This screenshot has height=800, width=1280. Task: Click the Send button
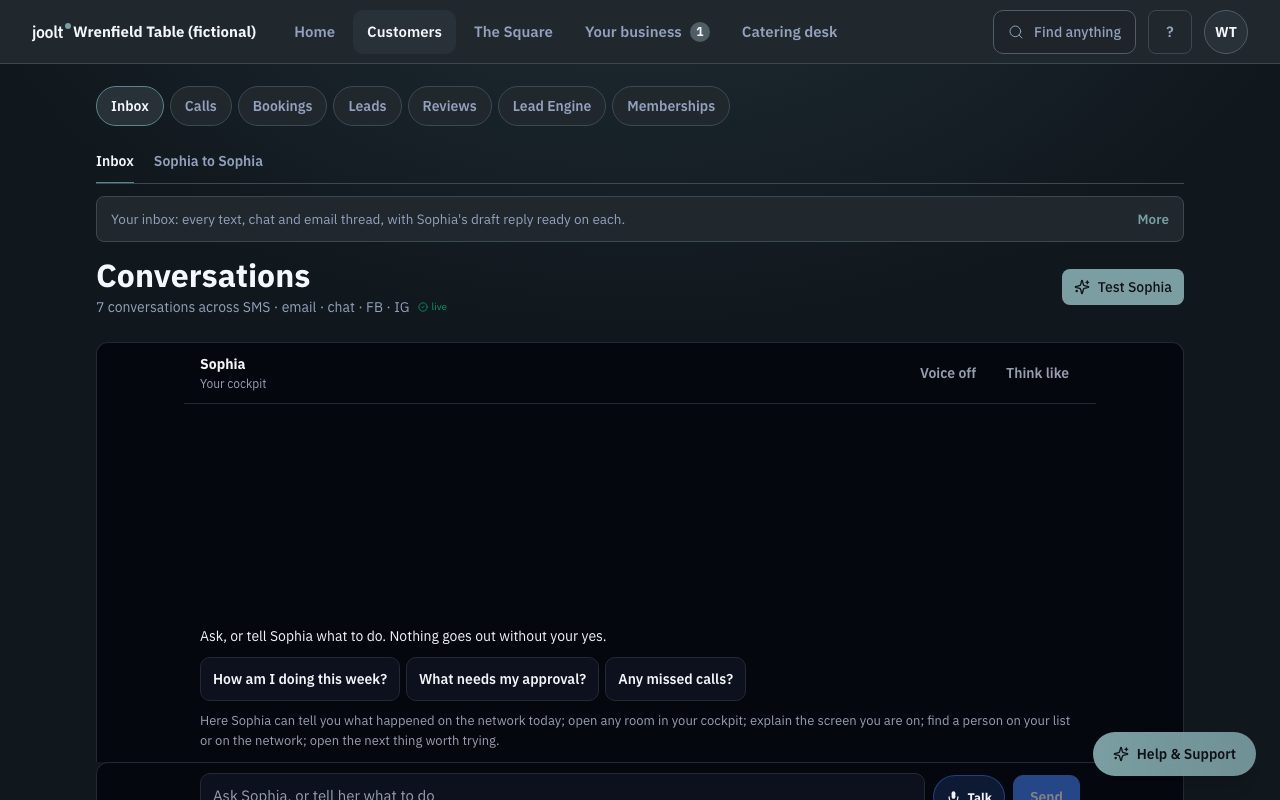point(1046,788)
